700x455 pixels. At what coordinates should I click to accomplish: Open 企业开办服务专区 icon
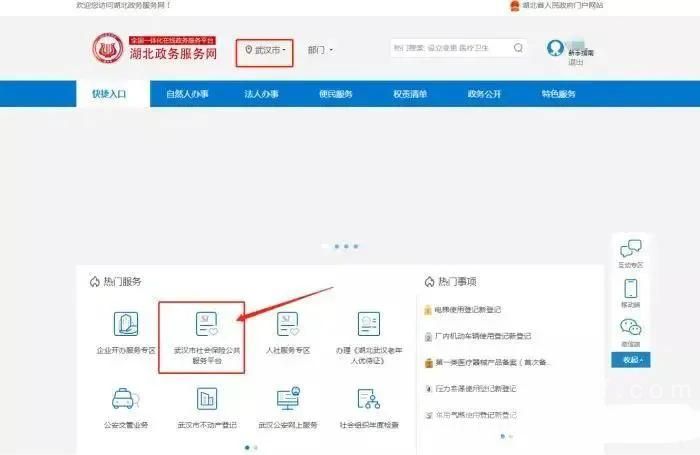tap(126, 325)
